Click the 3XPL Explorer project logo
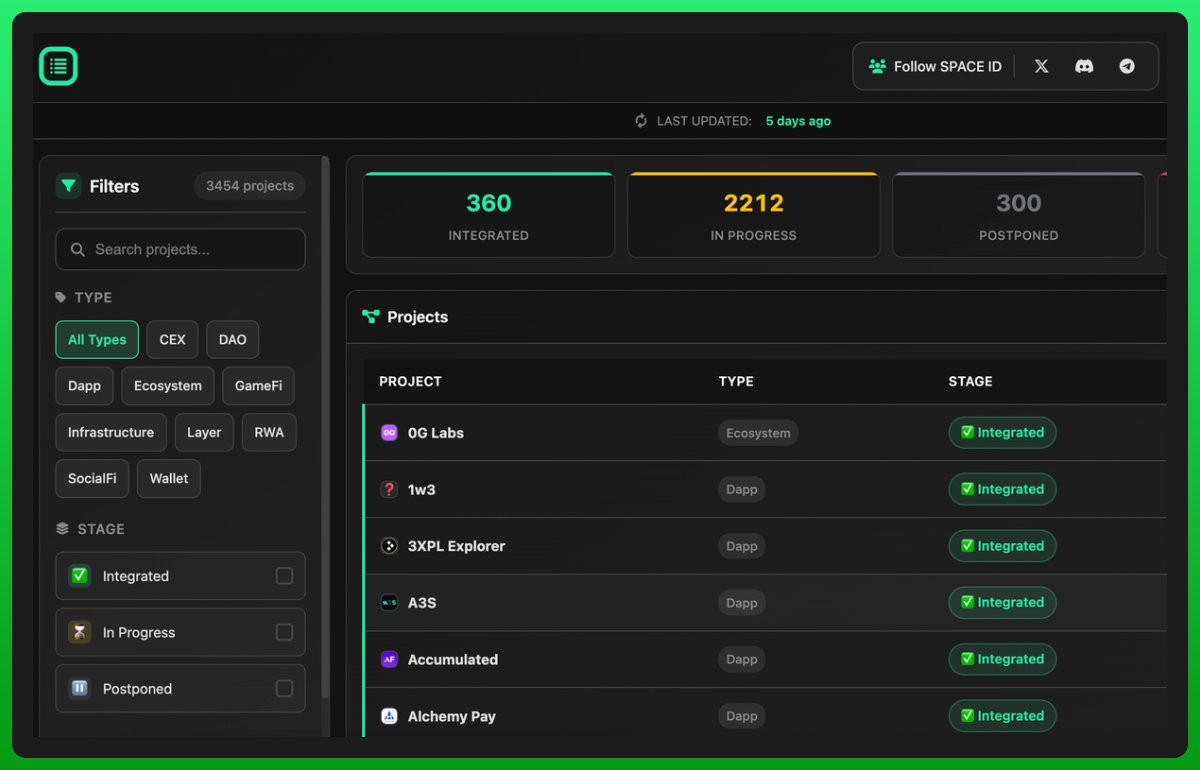Viewport: 1200px width, 770px height. click(389, 546)
